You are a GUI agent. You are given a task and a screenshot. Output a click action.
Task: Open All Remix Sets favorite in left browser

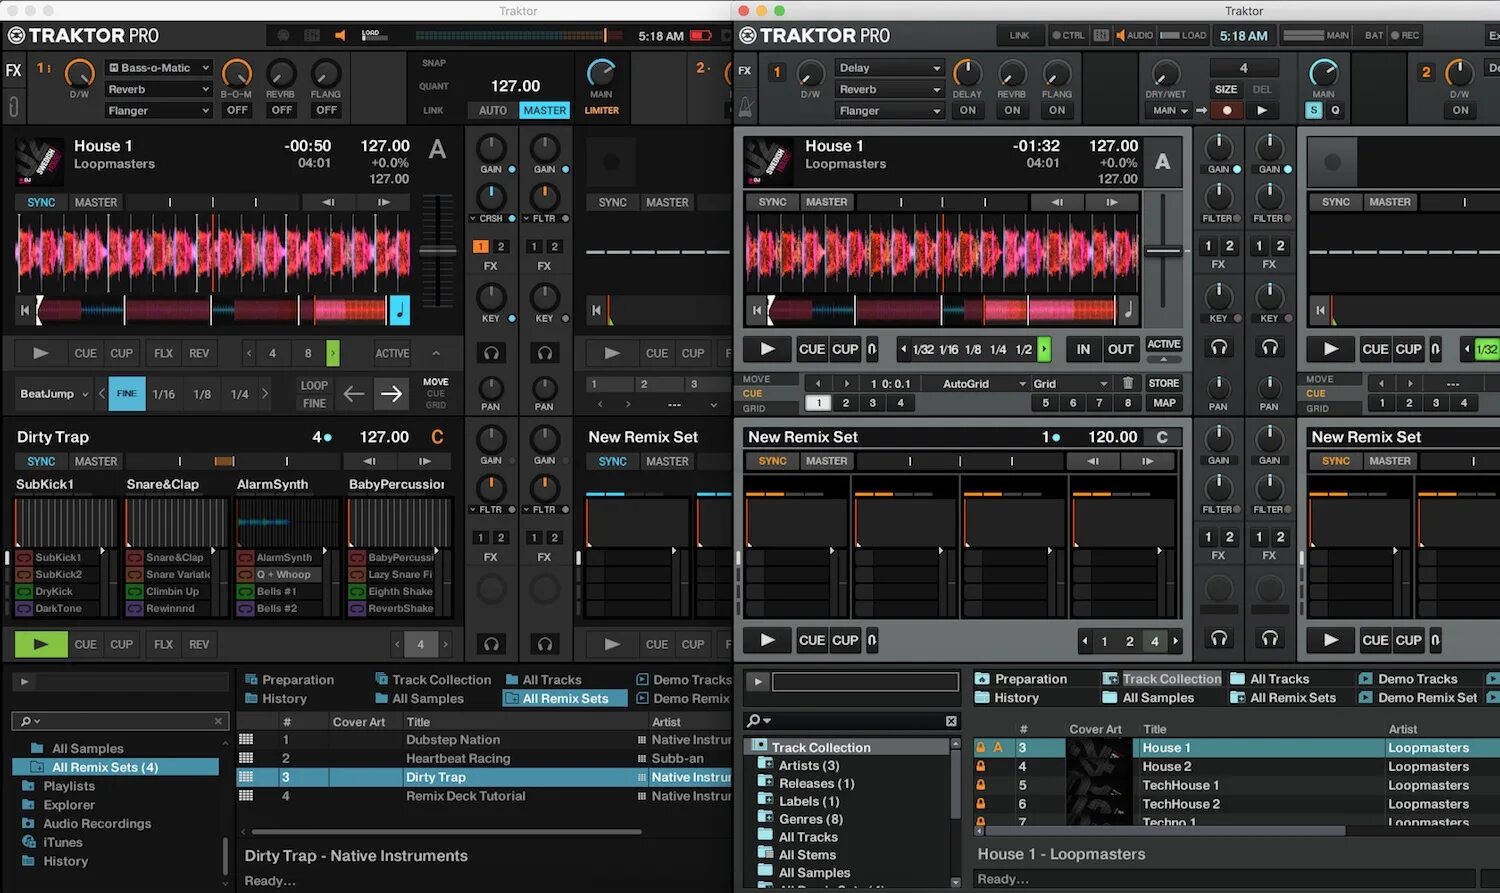click(x=565, y=698)
